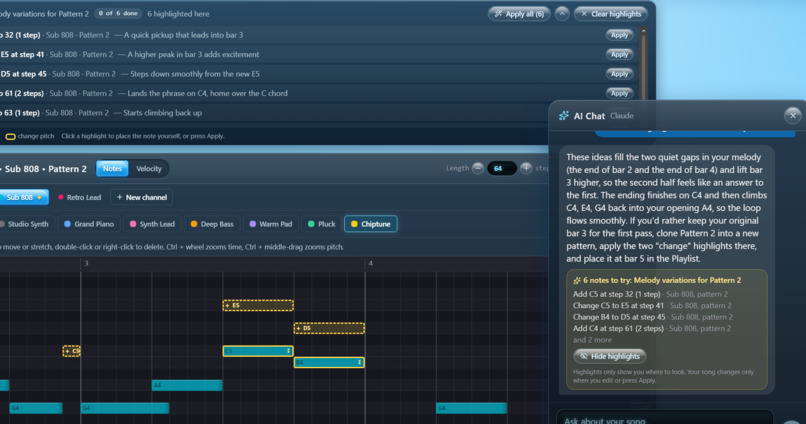Click the resize handle on the C5 note

[x=288, y=351]
